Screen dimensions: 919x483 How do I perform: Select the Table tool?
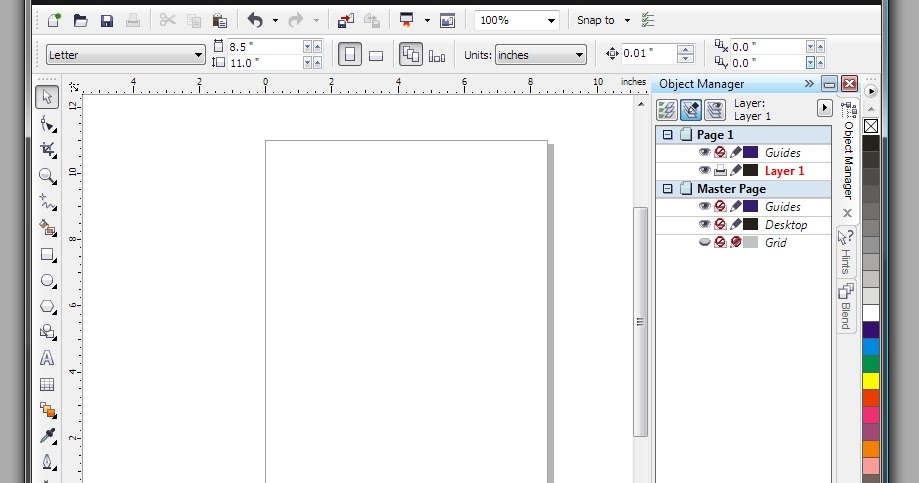pyautogui.click(x=47, y=385)
